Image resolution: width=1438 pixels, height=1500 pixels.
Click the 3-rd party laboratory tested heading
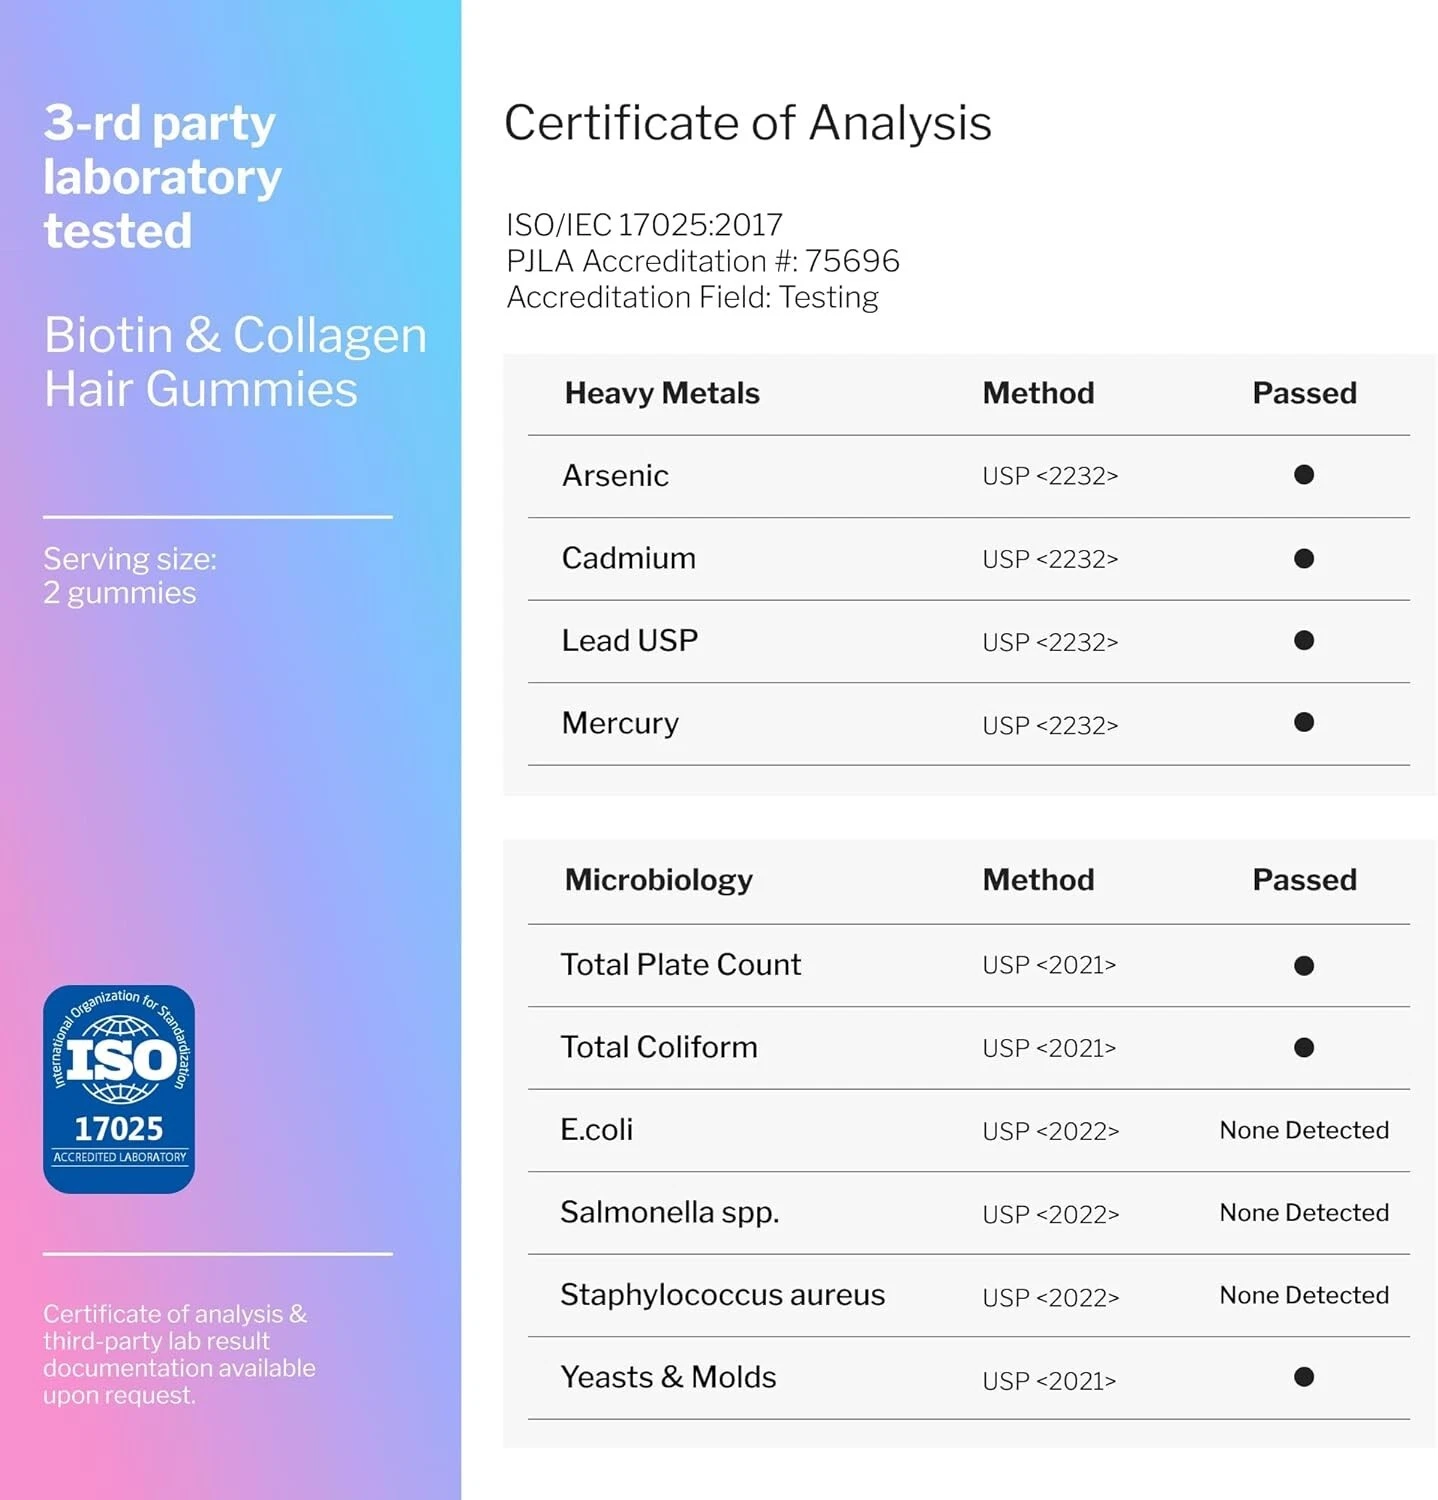[x=162, y=177]
